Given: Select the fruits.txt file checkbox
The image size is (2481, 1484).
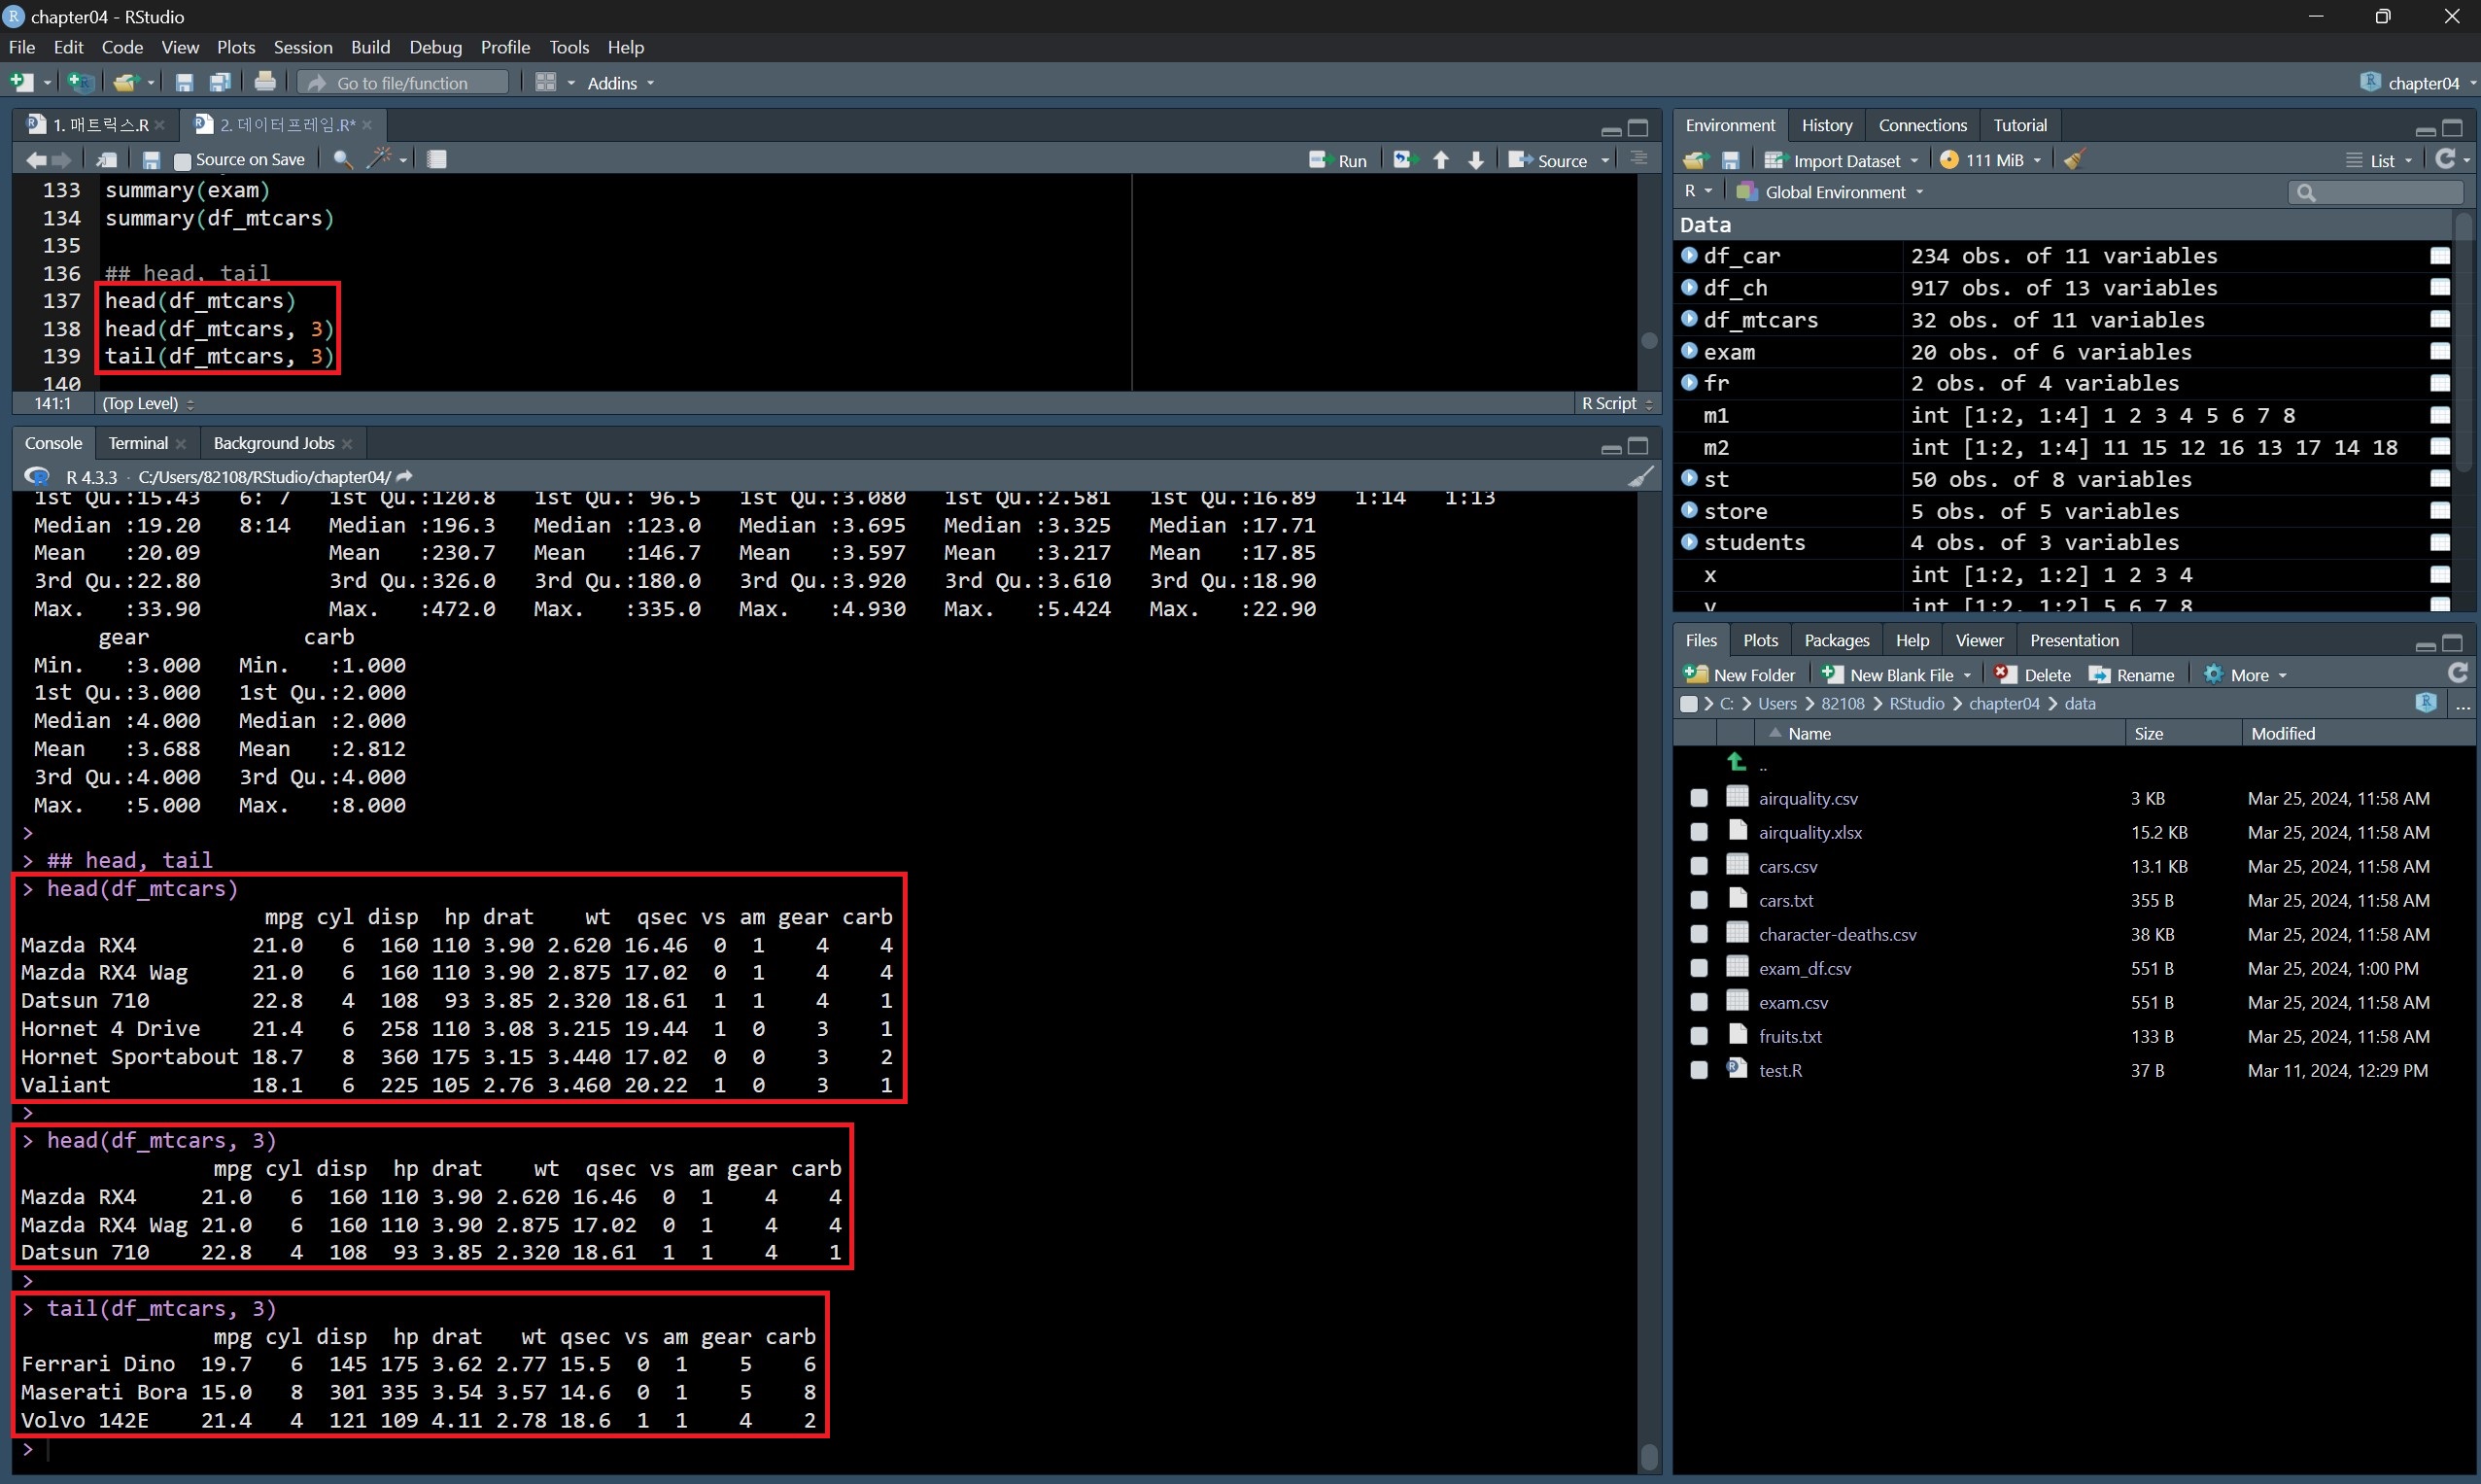Looking at the screenshot, I should (1699, 1037).
